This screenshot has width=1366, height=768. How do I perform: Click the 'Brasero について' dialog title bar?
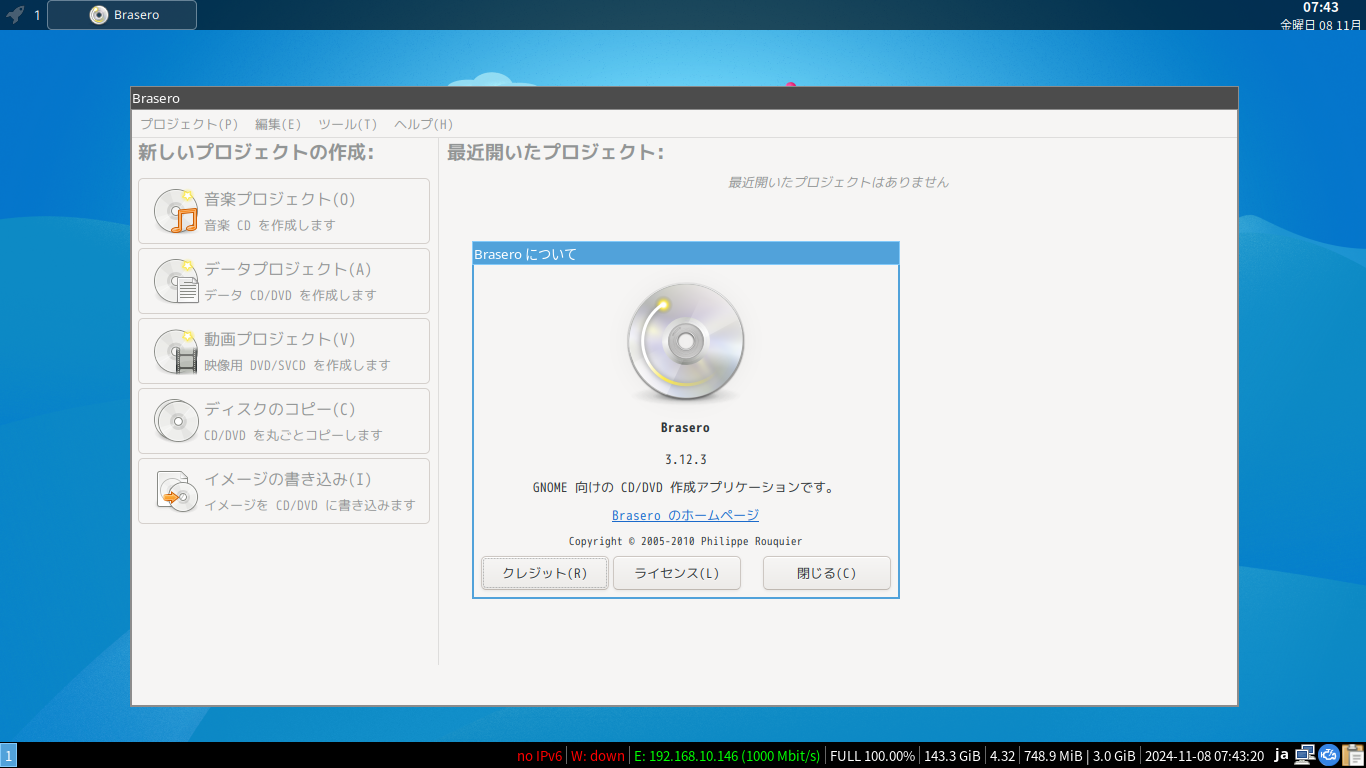point(686,254)
